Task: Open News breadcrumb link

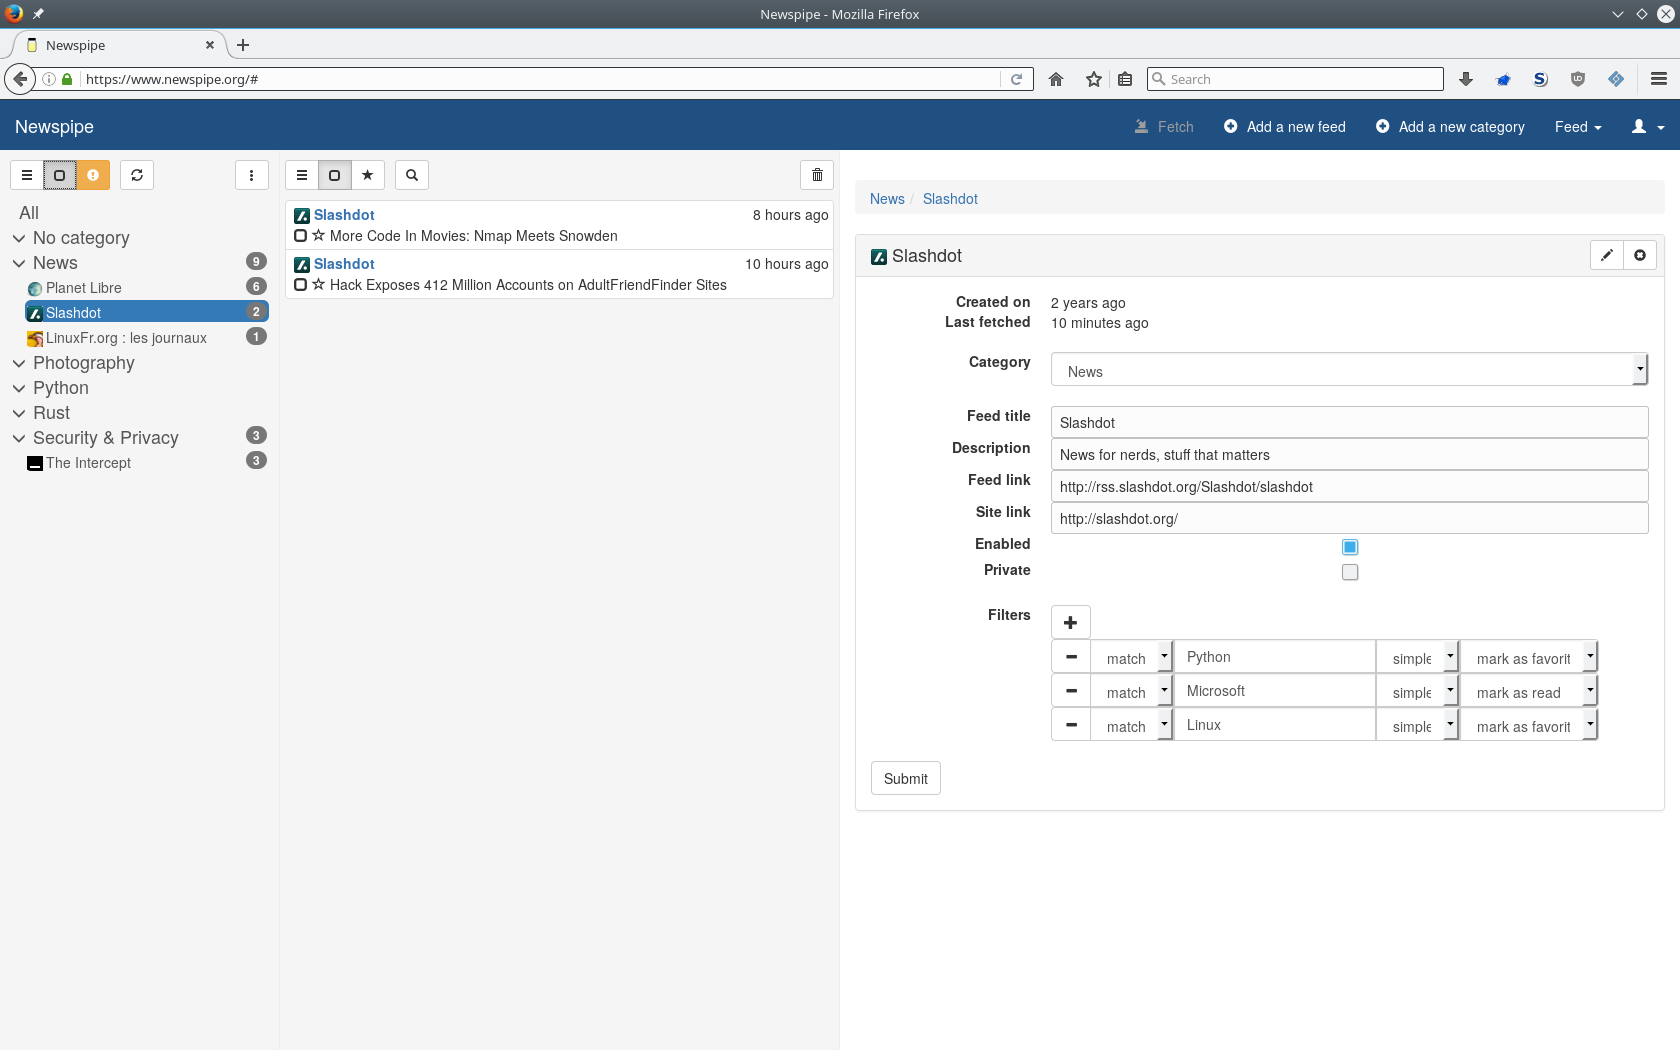Action: click(887, 199)
